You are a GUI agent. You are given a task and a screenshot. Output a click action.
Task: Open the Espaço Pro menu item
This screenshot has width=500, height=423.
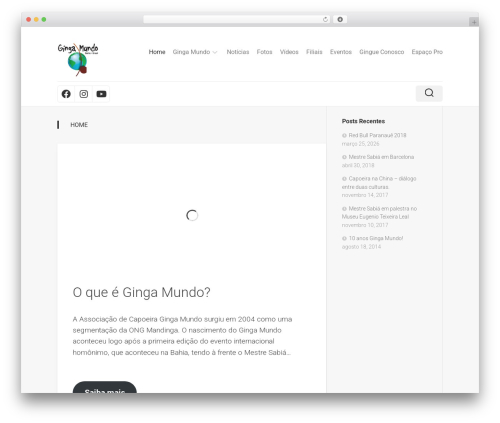click(x=427, y=52)
